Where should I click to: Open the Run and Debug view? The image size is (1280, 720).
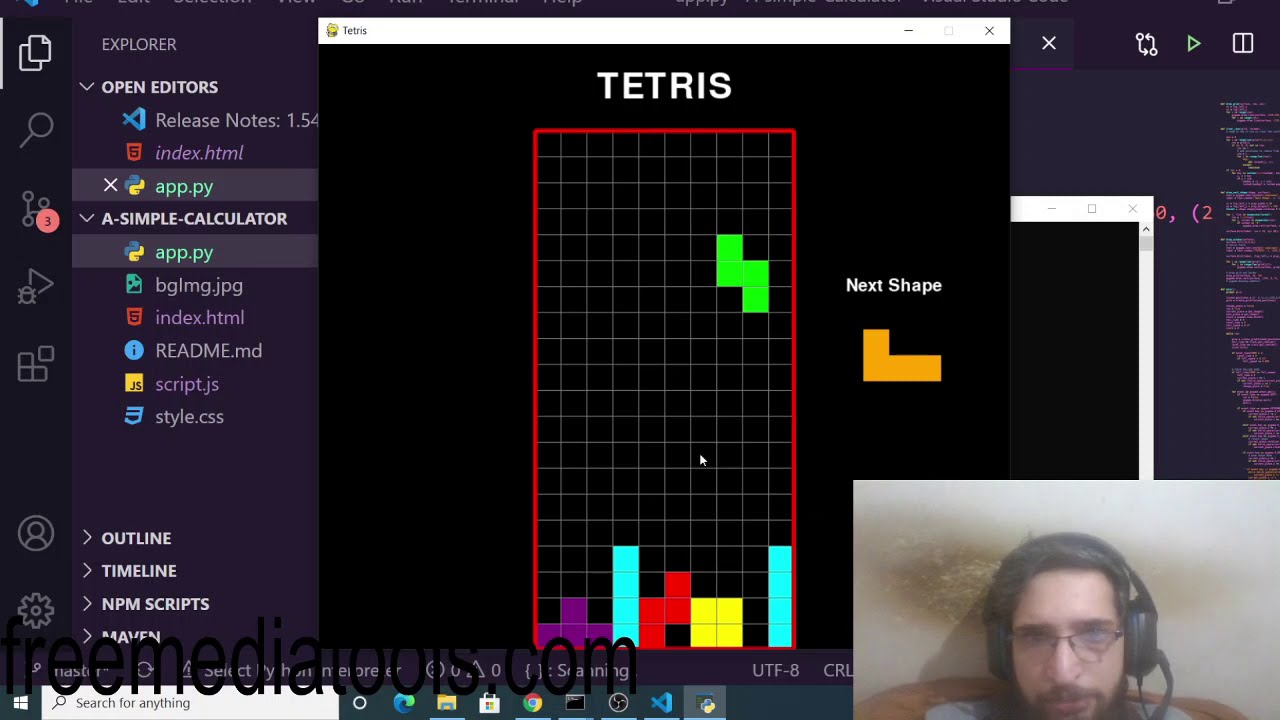coord(36,287)
